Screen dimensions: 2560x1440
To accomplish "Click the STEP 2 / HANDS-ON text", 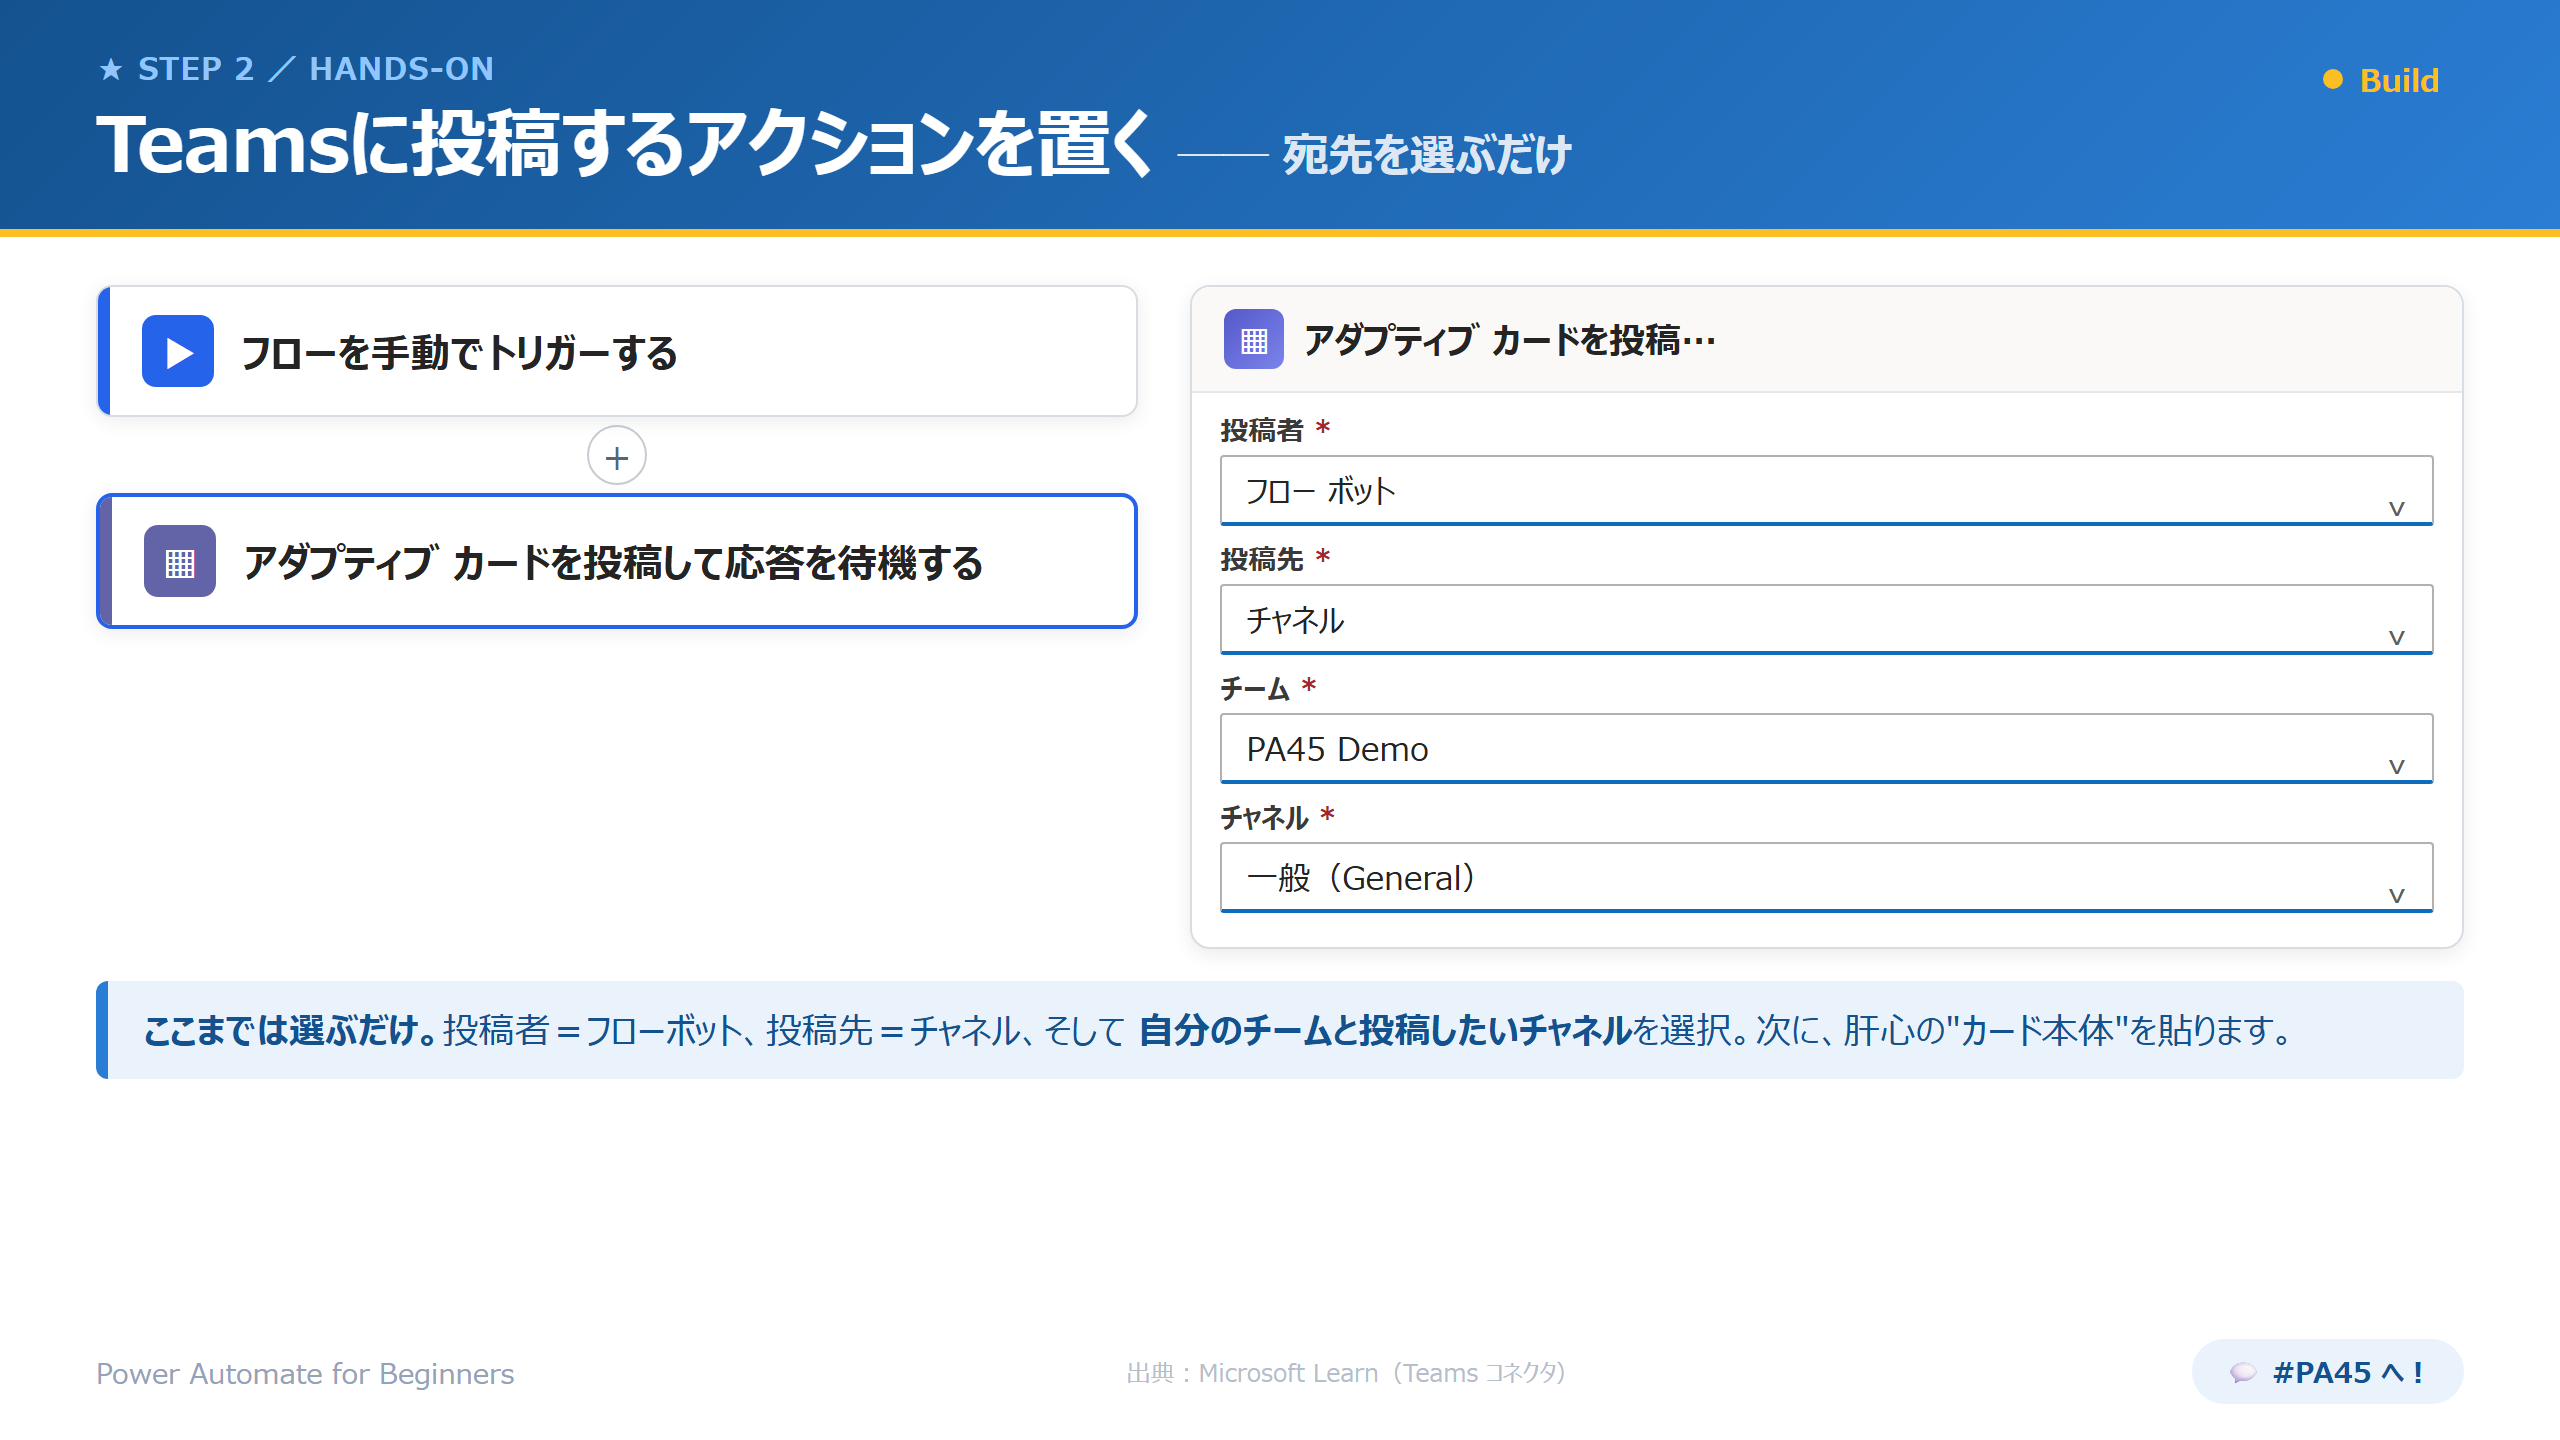I will click(316, 69).
